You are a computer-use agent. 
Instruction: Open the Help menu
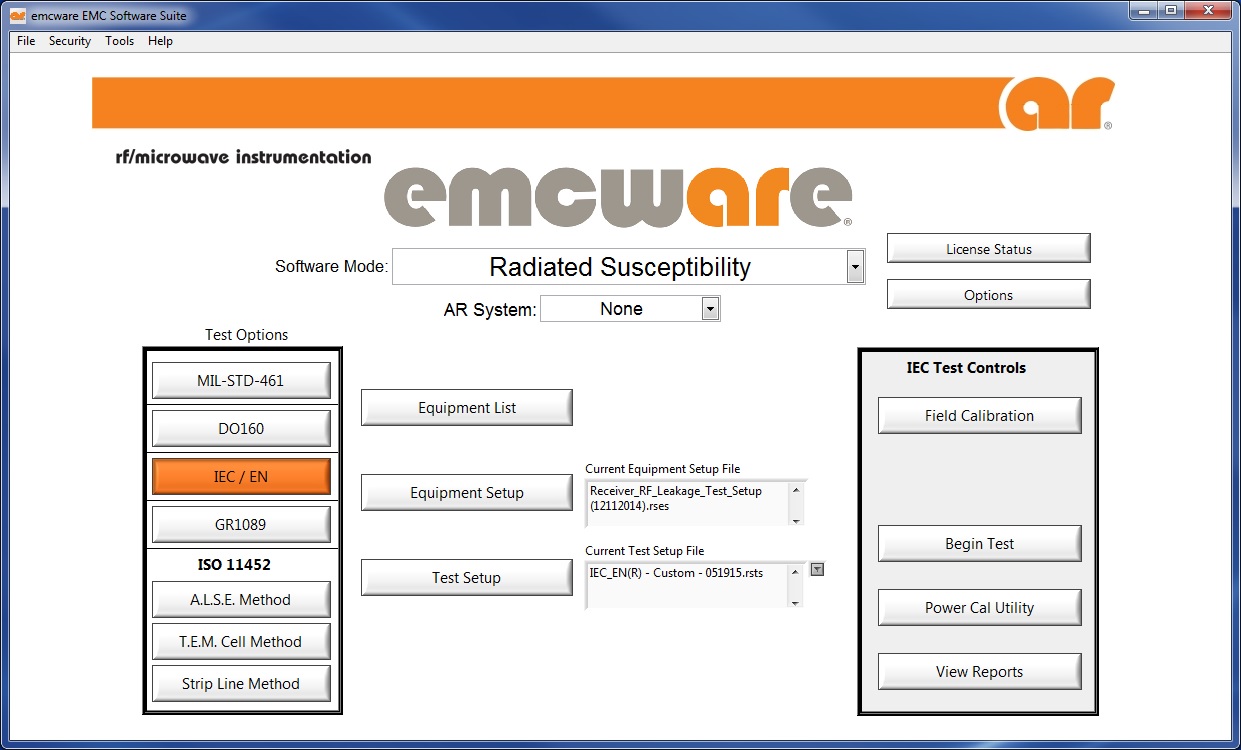pos(160,41)
